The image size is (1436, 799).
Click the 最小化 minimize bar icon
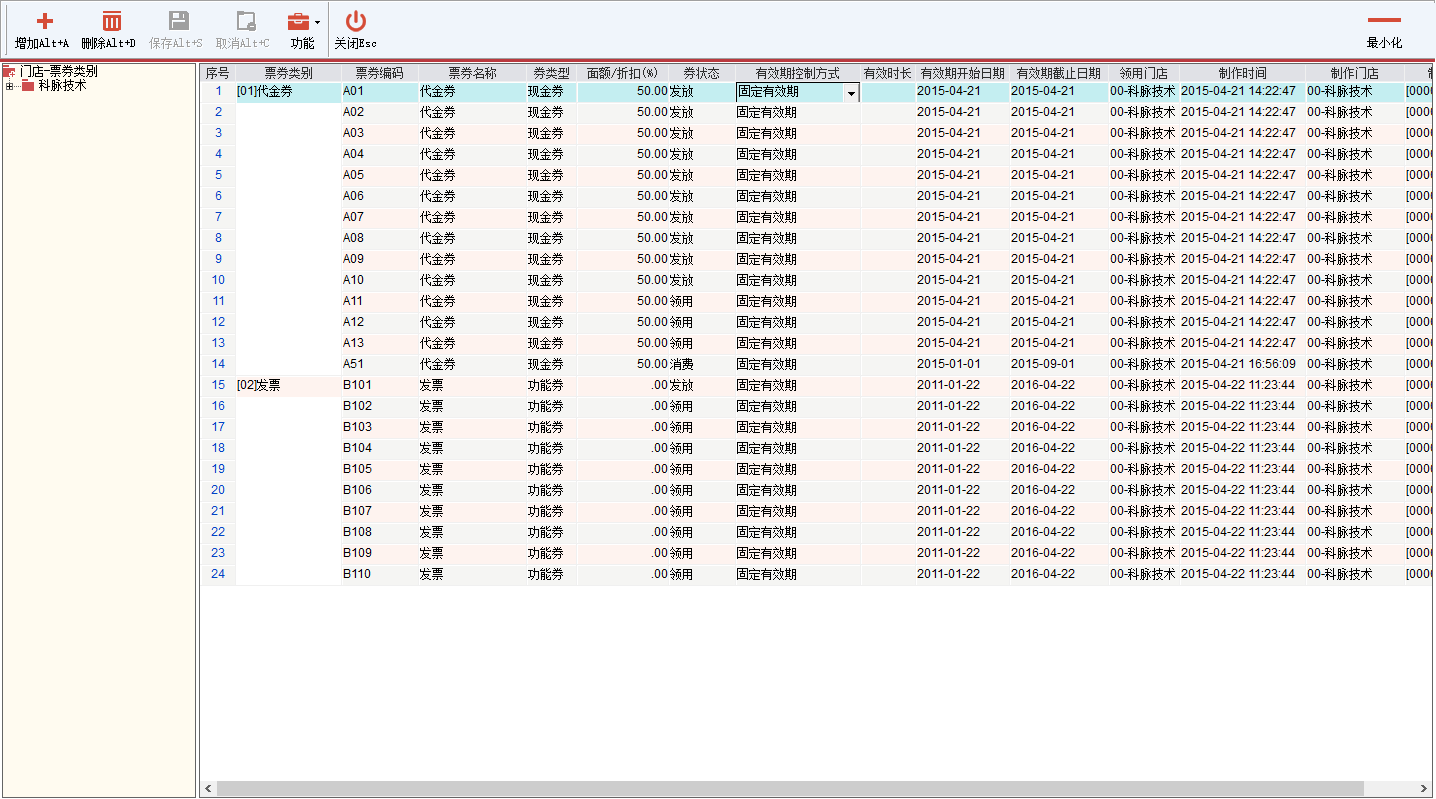pyautogui.click(x=1384, y=19)
